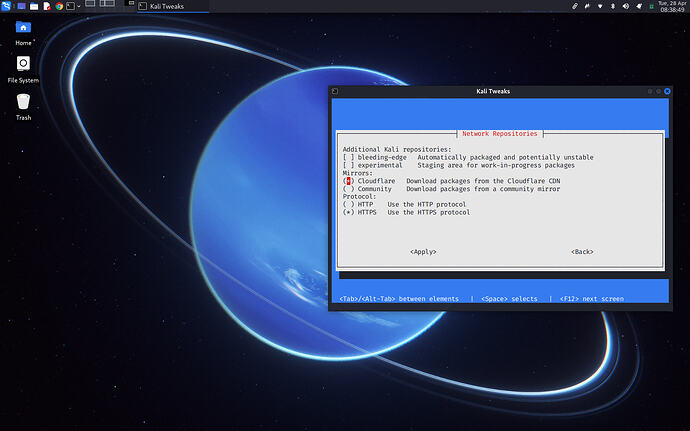Click the clipboard manager tray icon
This screenshot has height=431, width=690.
[x=575, y=6]
